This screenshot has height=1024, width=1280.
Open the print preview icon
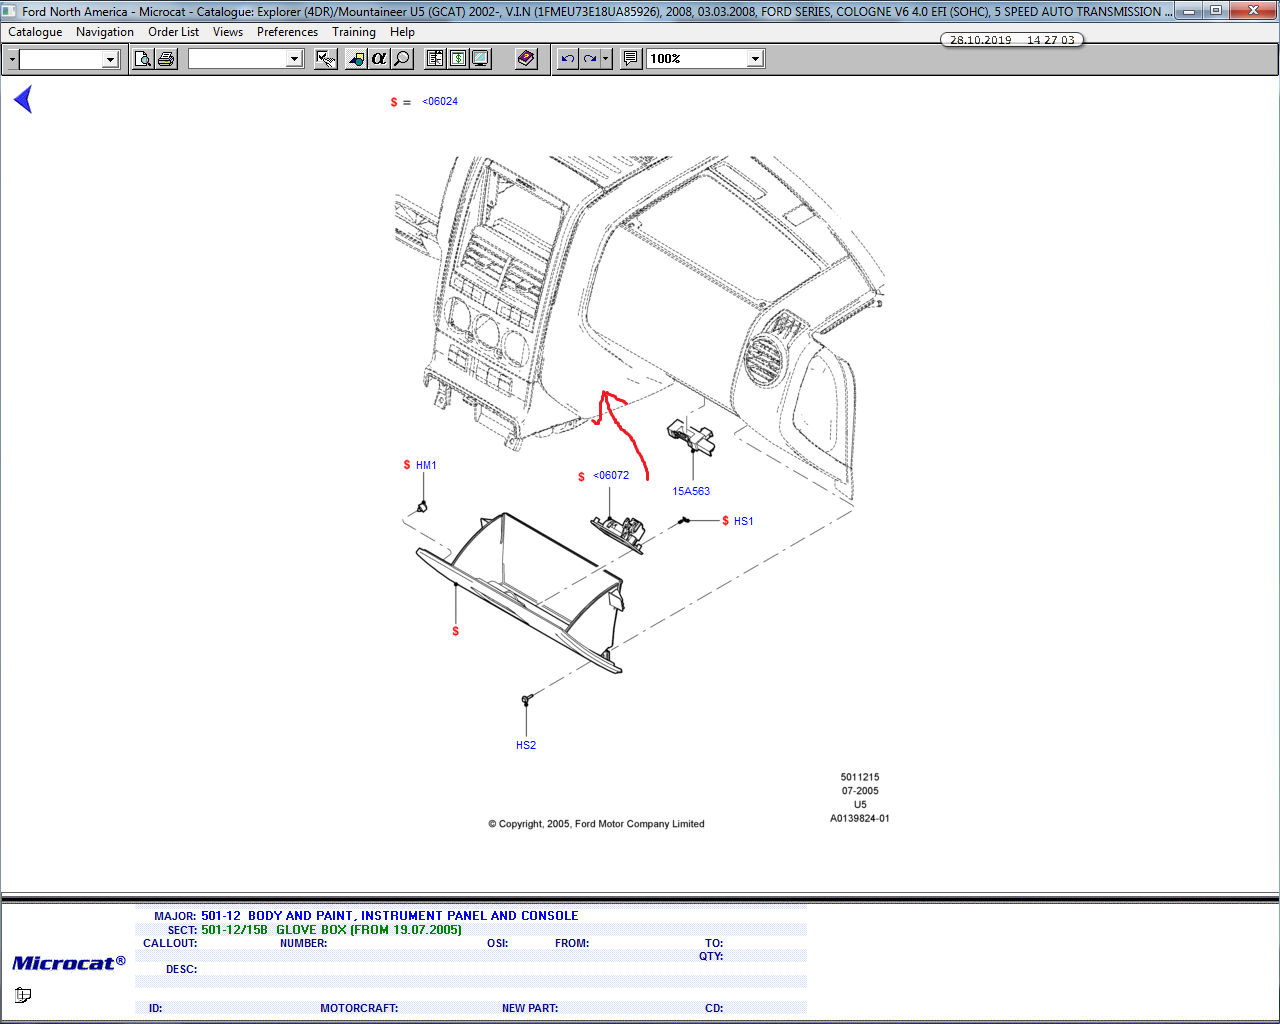[x=144, y=59]
